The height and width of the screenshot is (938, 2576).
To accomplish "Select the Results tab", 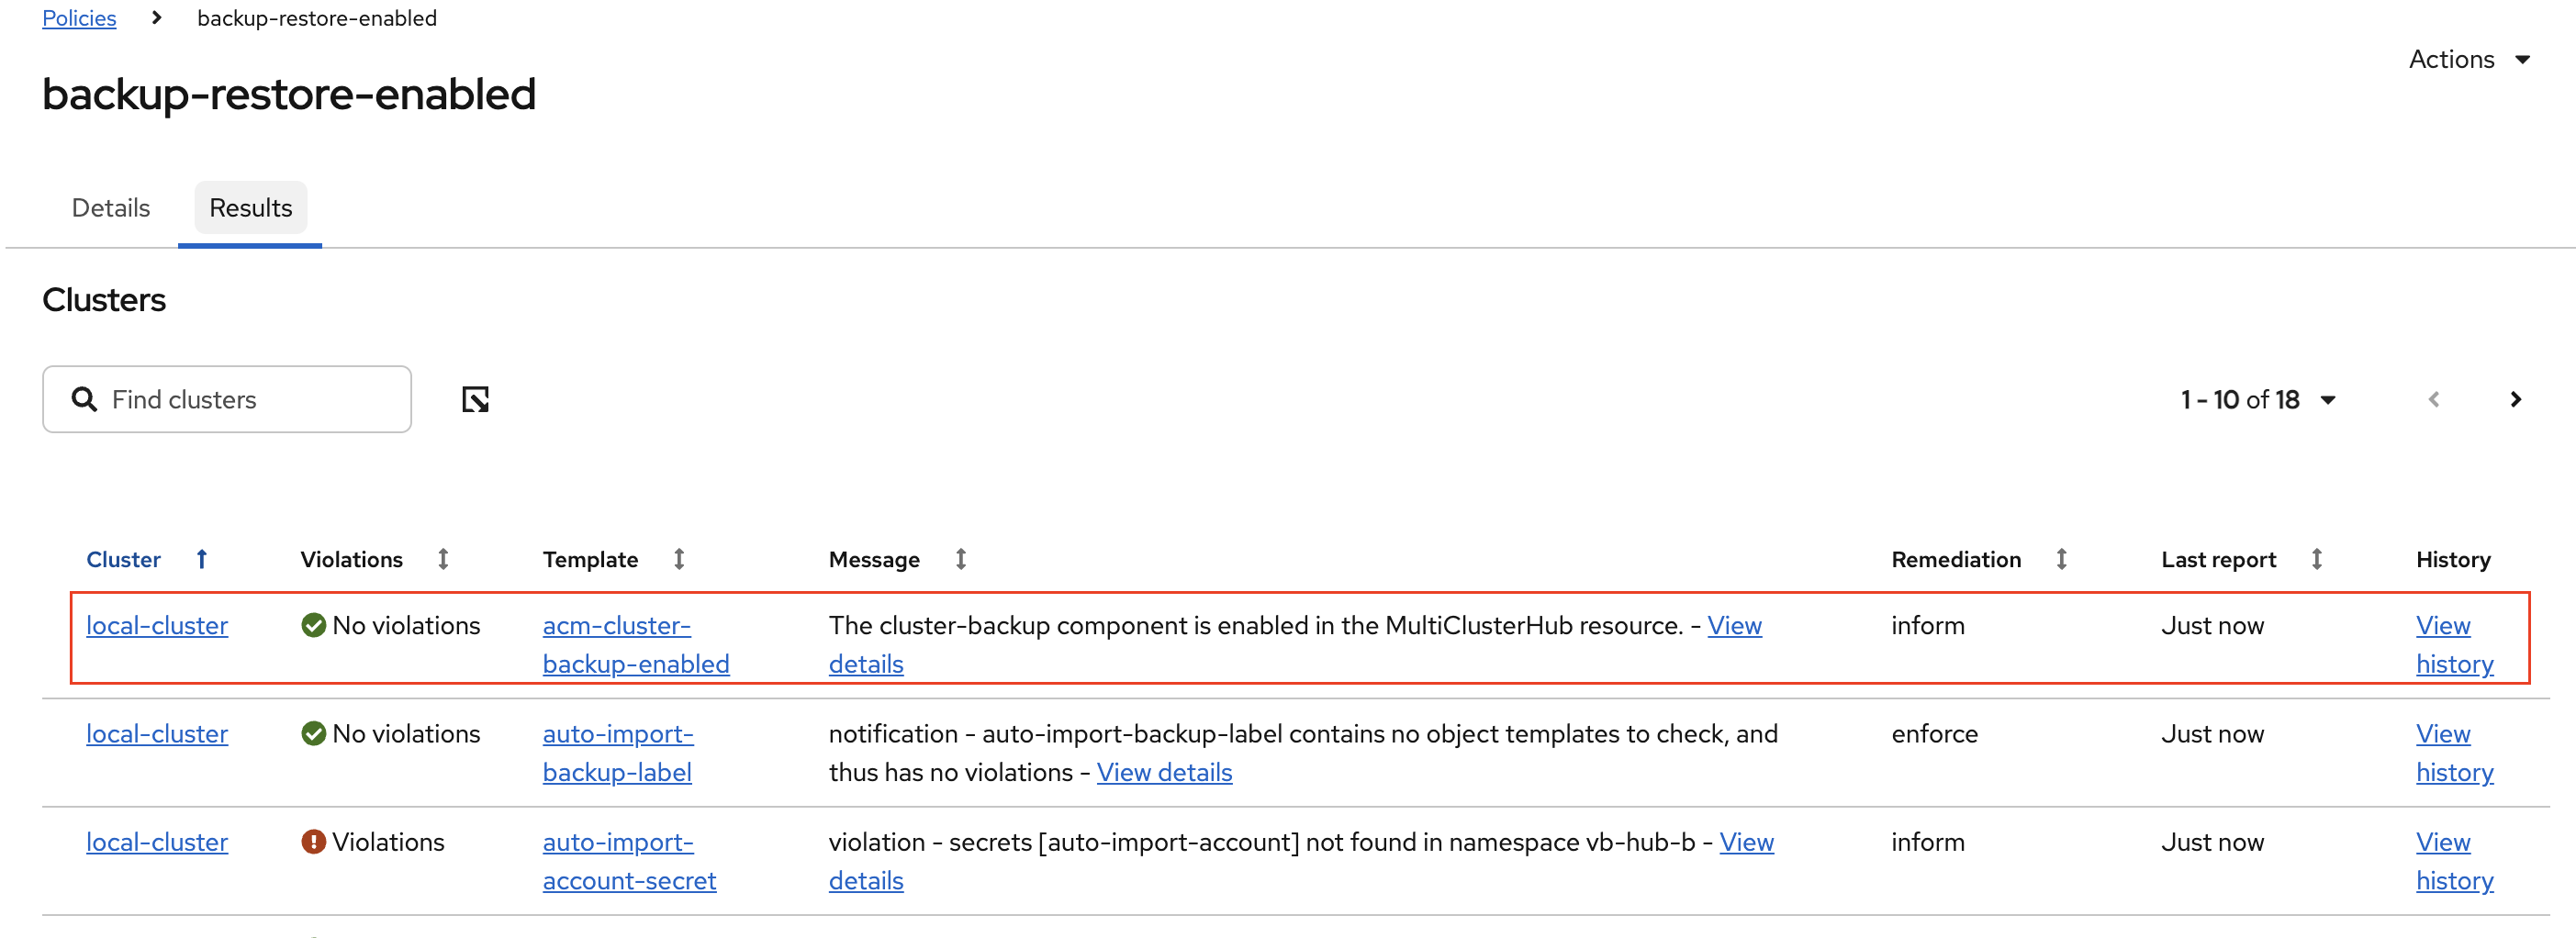I will (250, 208).
